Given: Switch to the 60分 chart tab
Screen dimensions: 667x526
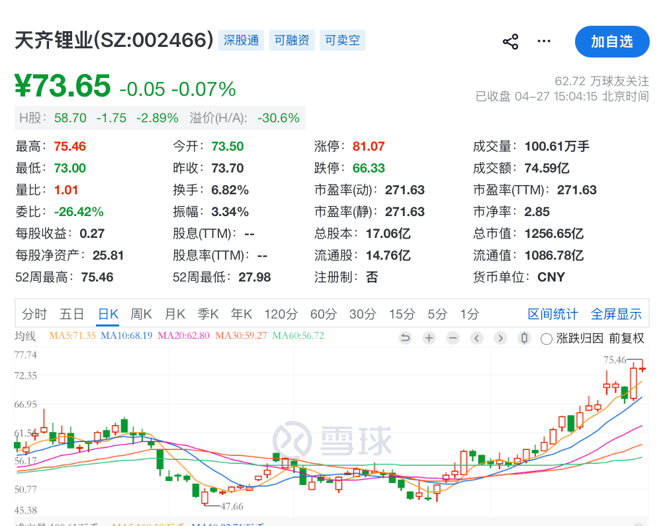Looking at the screenshot, I should (323, 313).
